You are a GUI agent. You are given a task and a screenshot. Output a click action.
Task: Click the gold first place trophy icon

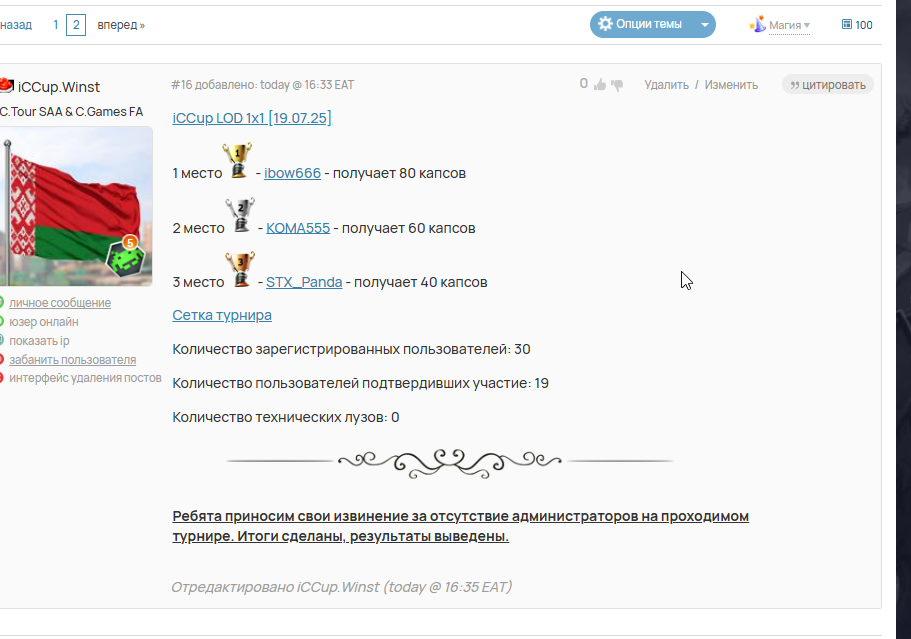(x=237, y=160)
